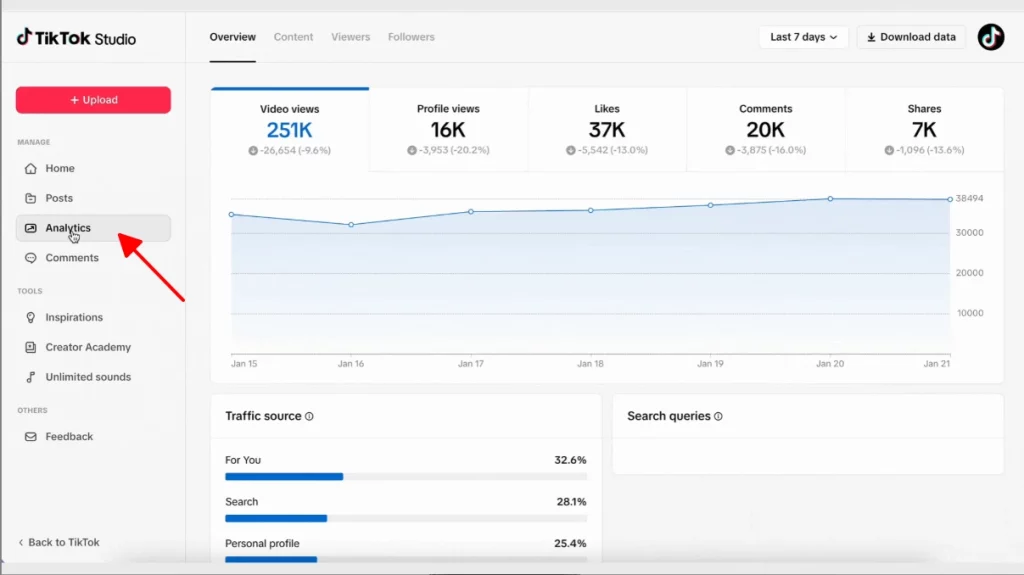Open the TikTok profile avatar icon
This screenshot has width=1024, height=575.
click(990, 37)
